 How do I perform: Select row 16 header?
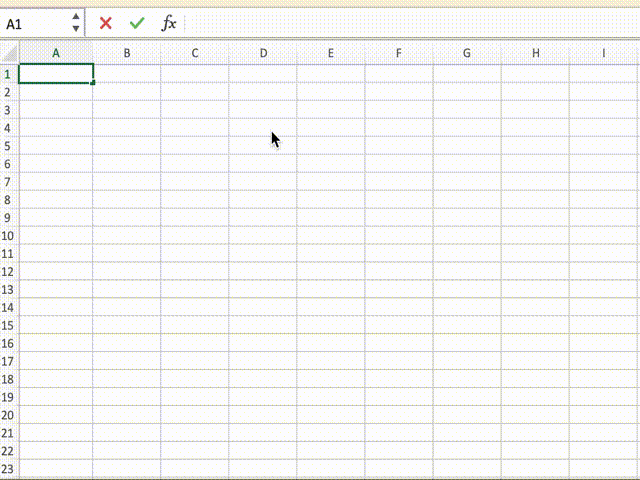coord(7,343)
